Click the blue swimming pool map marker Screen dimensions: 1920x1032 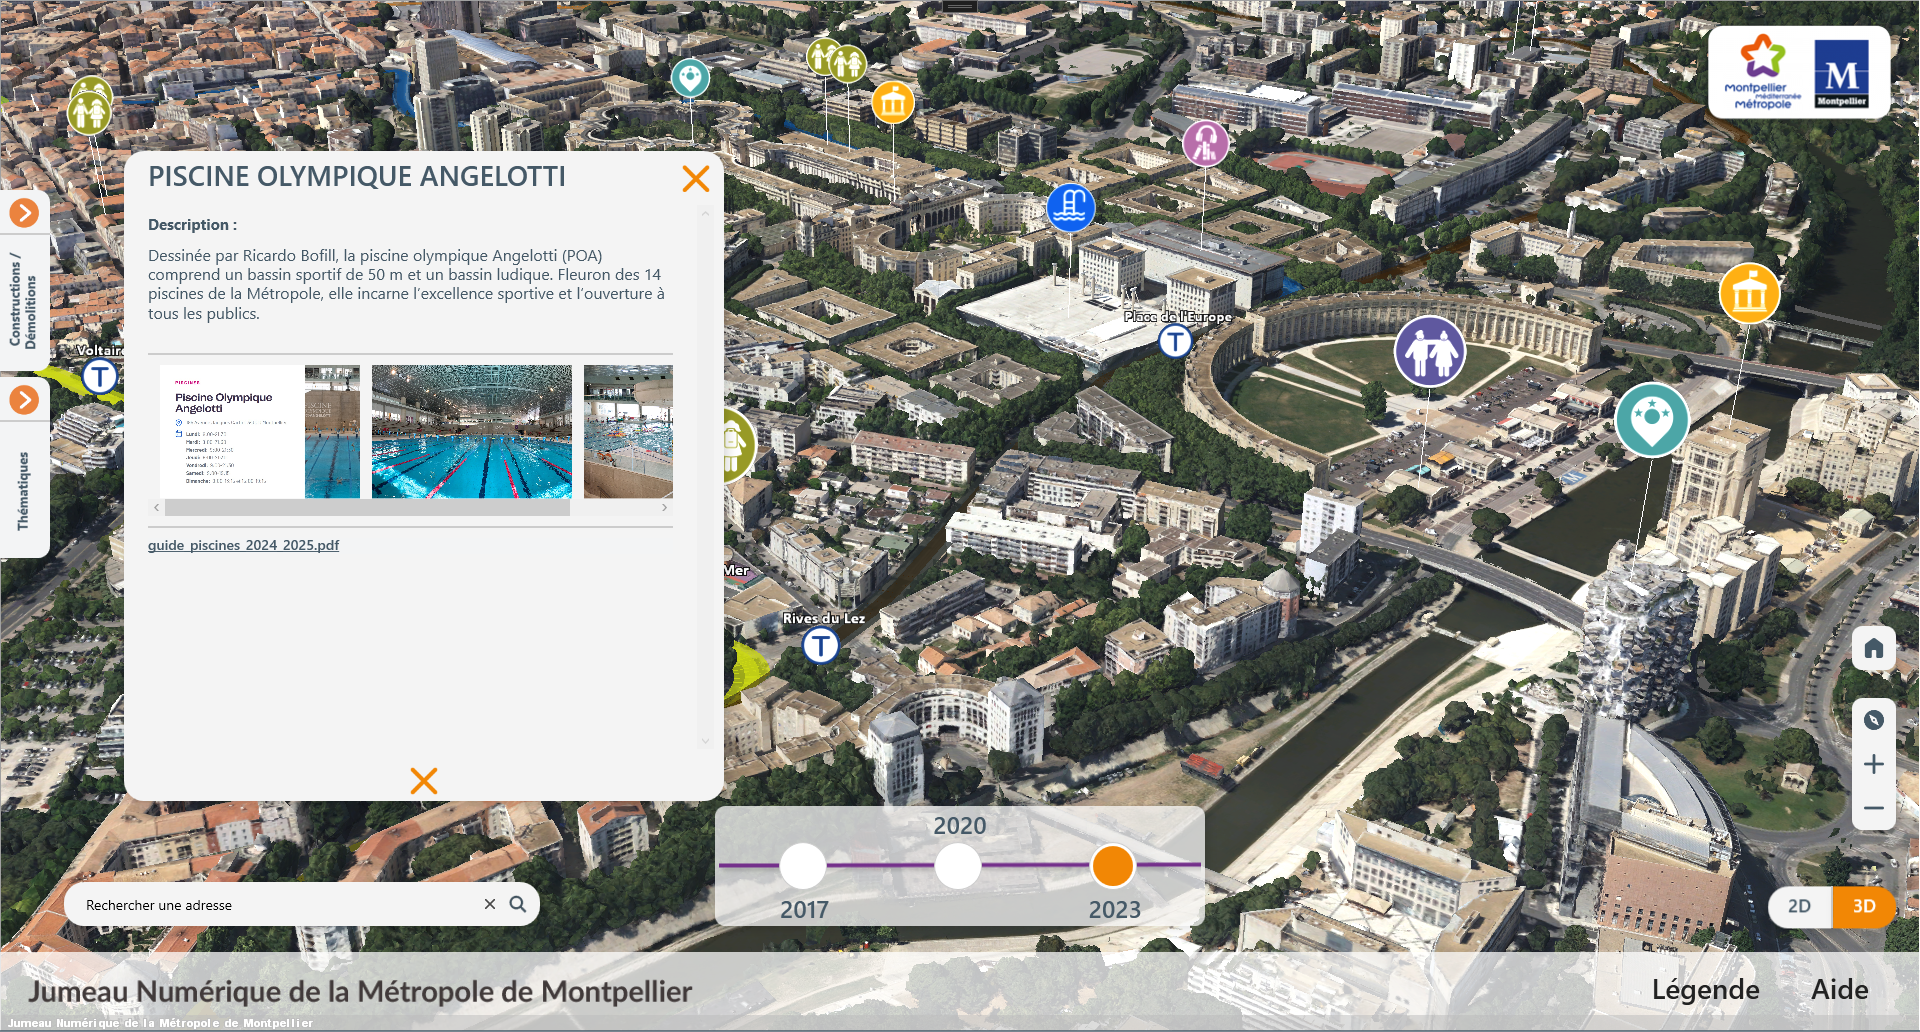tap(1070, 207)
